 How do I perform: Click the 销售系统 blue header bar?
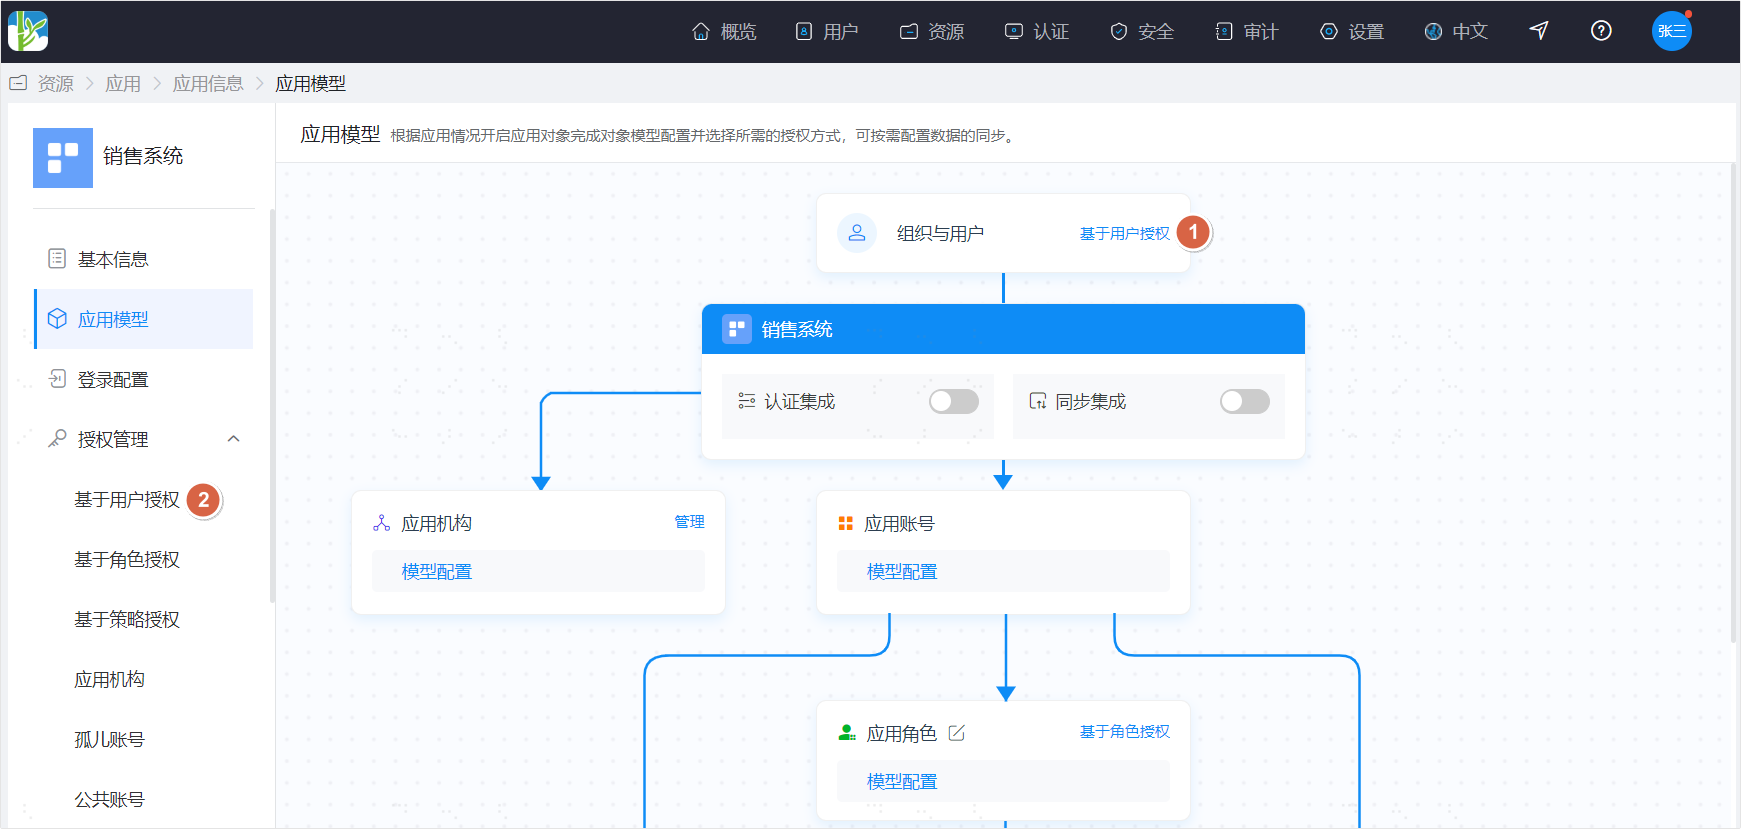(1003, 329)
